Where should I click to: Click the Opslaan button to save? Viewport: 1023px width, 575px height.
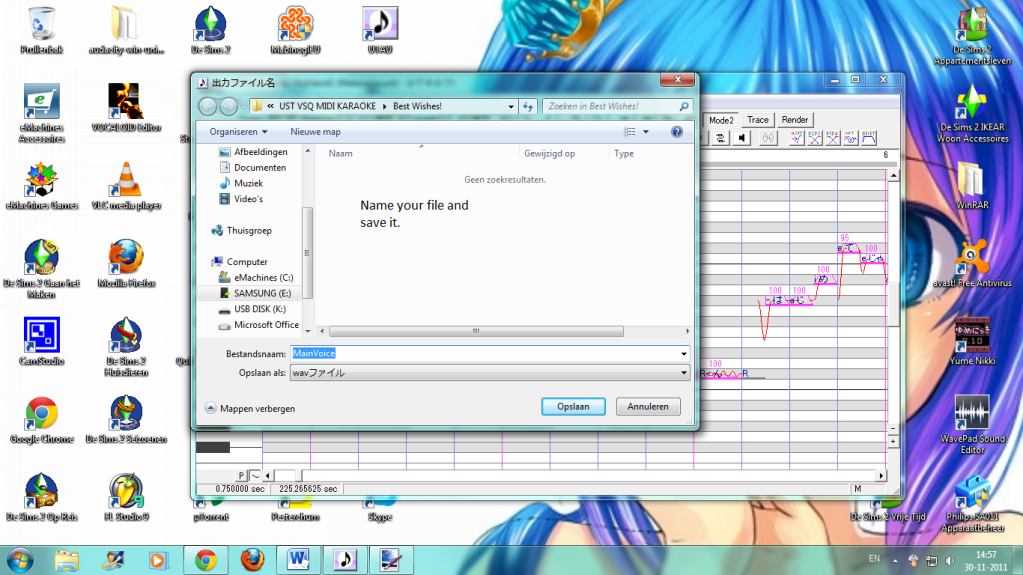tap(573, 407)
